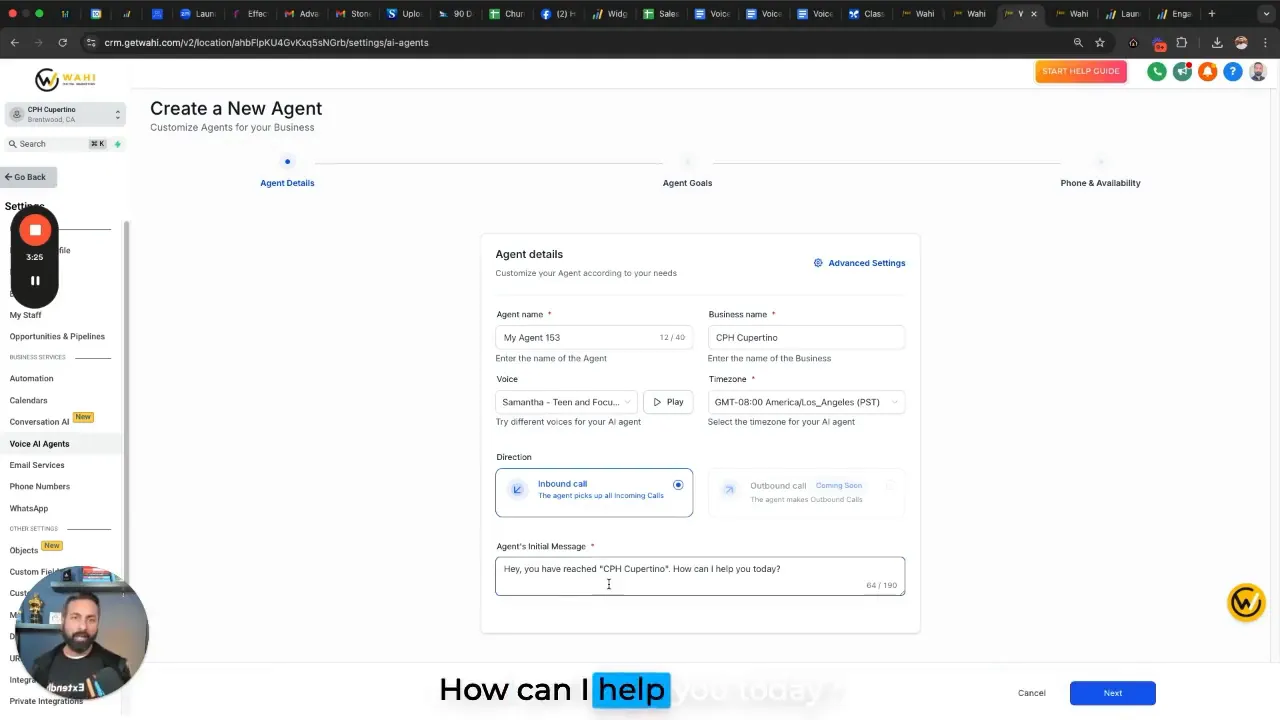
Task: Click the sidebar Search box
Action: point(64,144)
